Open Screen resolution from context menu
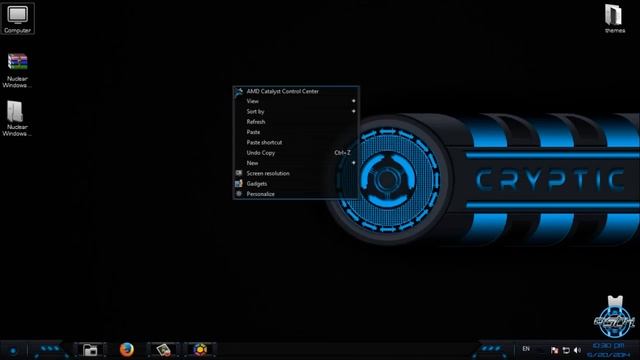 pyautogui.click(x=296, y=173)
